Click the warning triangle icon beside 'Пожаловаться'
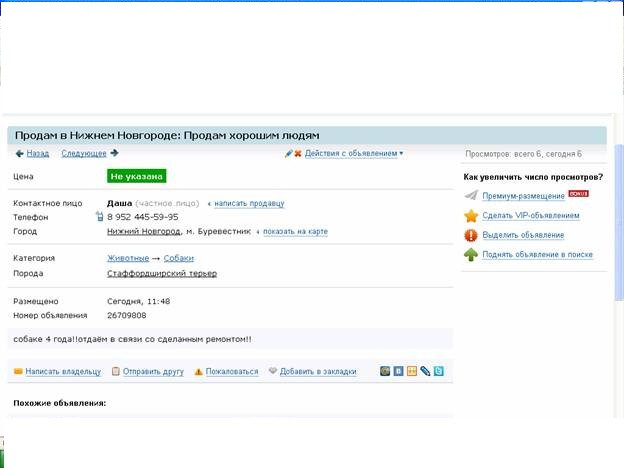The image size is (624, 468). [x=199, y=371]
